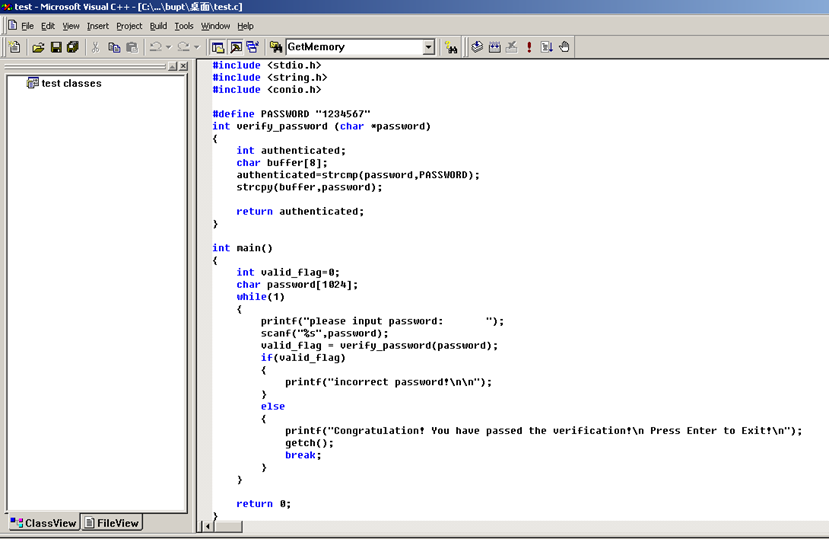The image size is (829, 539).
Task: Click the New Text File toolbar icon
Action: [15, 47]
